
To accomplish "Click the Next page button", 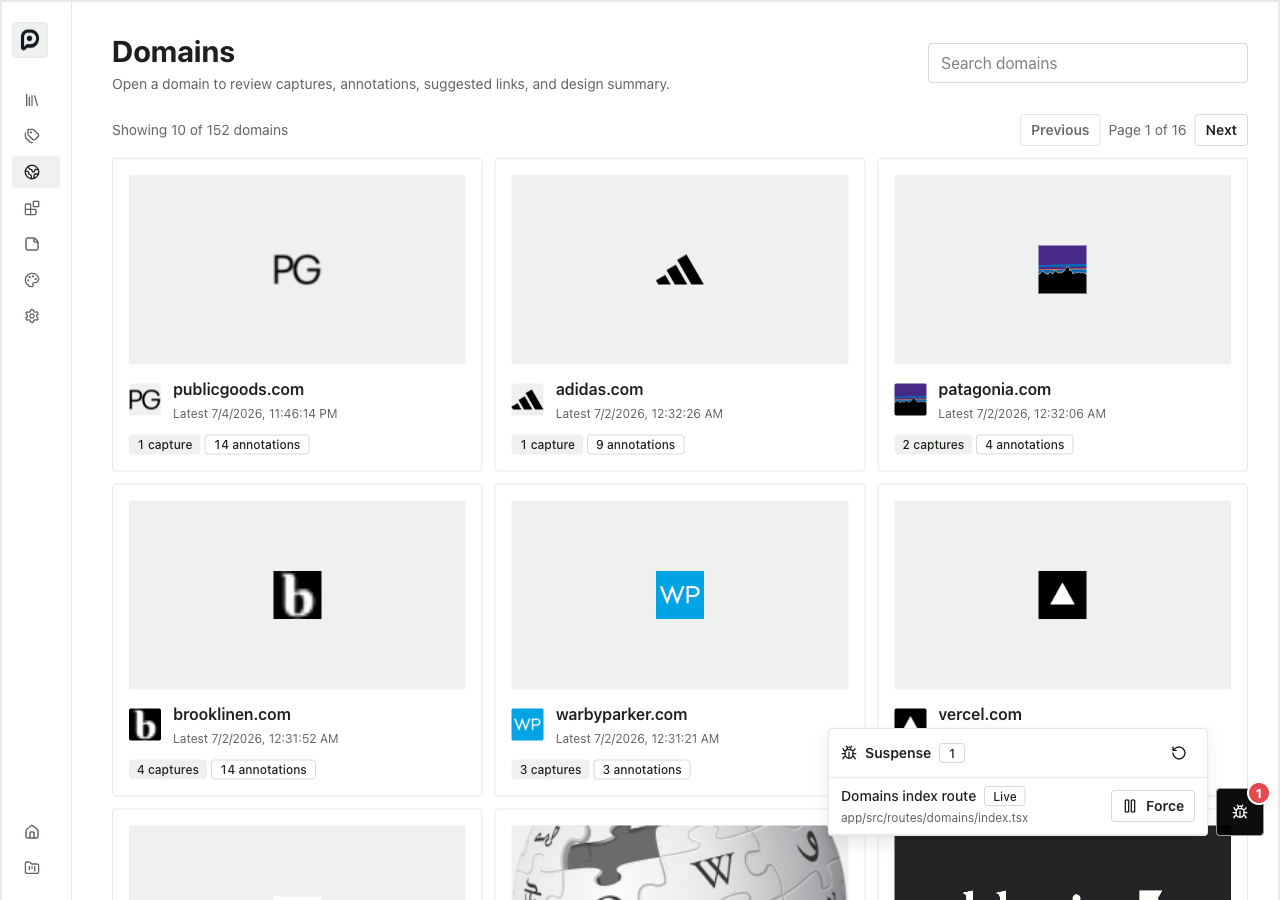I will tap(1221, 130).
